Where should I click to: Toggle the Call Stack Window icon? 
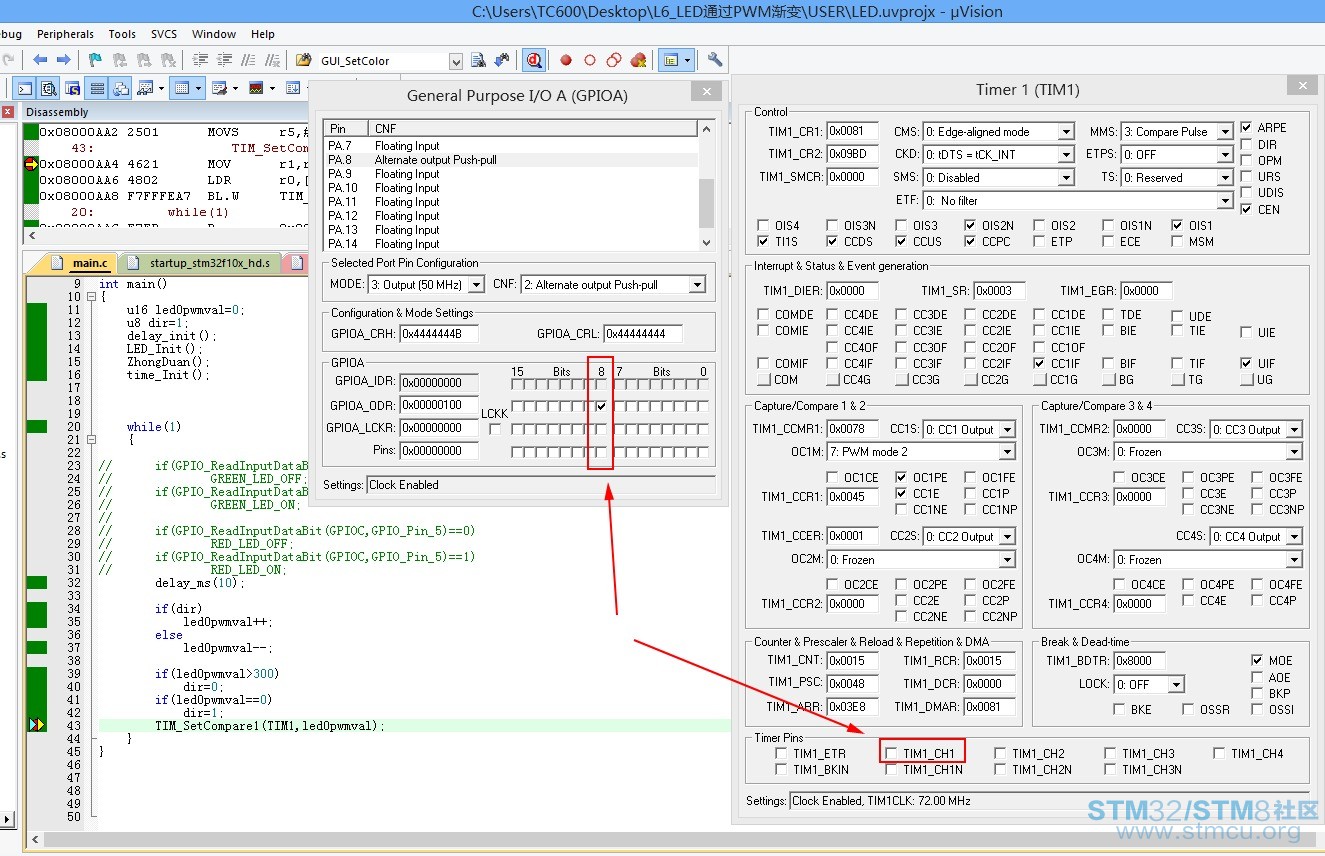121,88
